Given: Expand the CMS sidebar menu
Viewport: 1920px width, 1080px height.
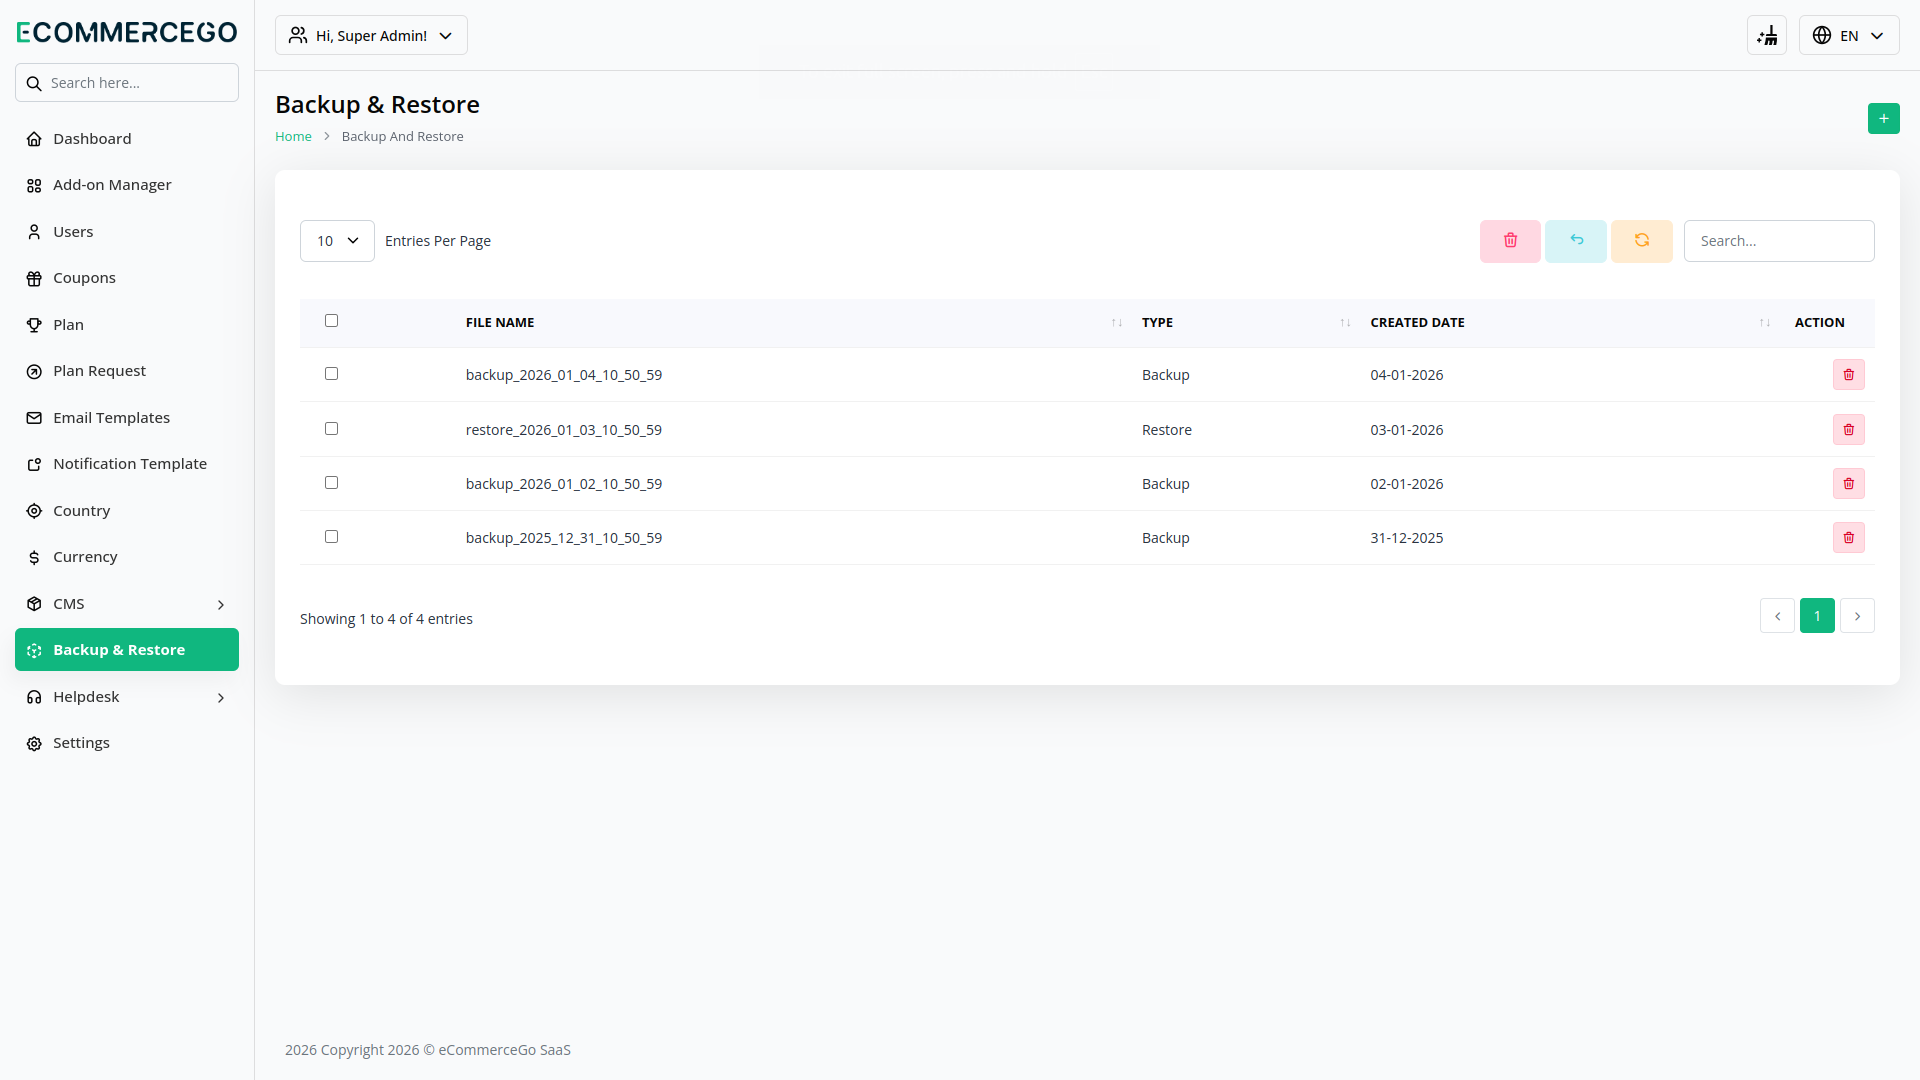Looking at the screenshot, I should coord(127,604).
